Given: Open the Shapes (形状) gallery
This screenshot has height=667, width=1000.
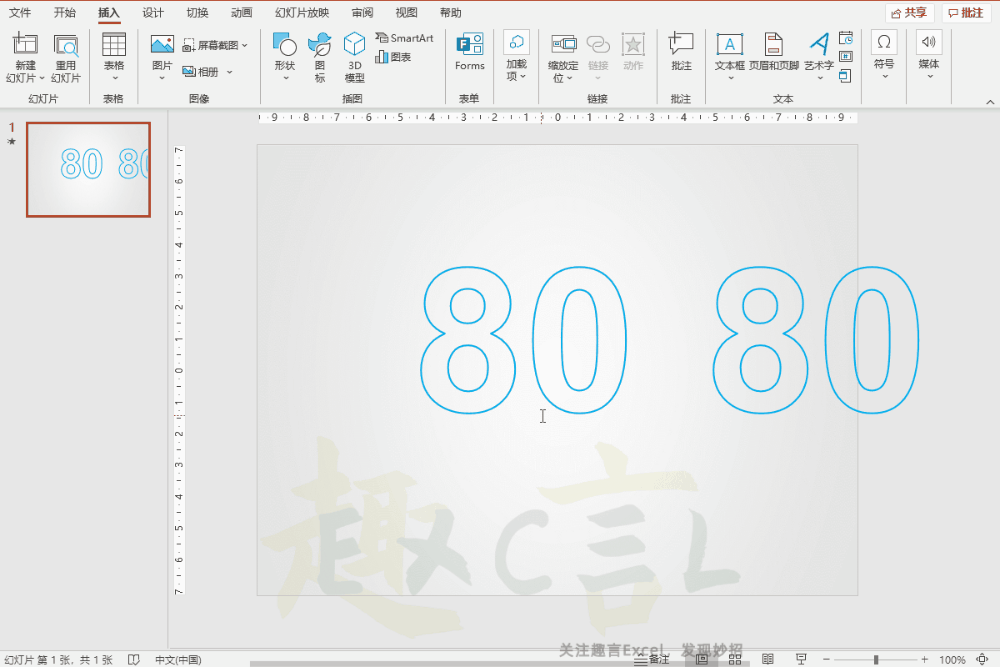Looking at the screenshot, I should 284,45.
